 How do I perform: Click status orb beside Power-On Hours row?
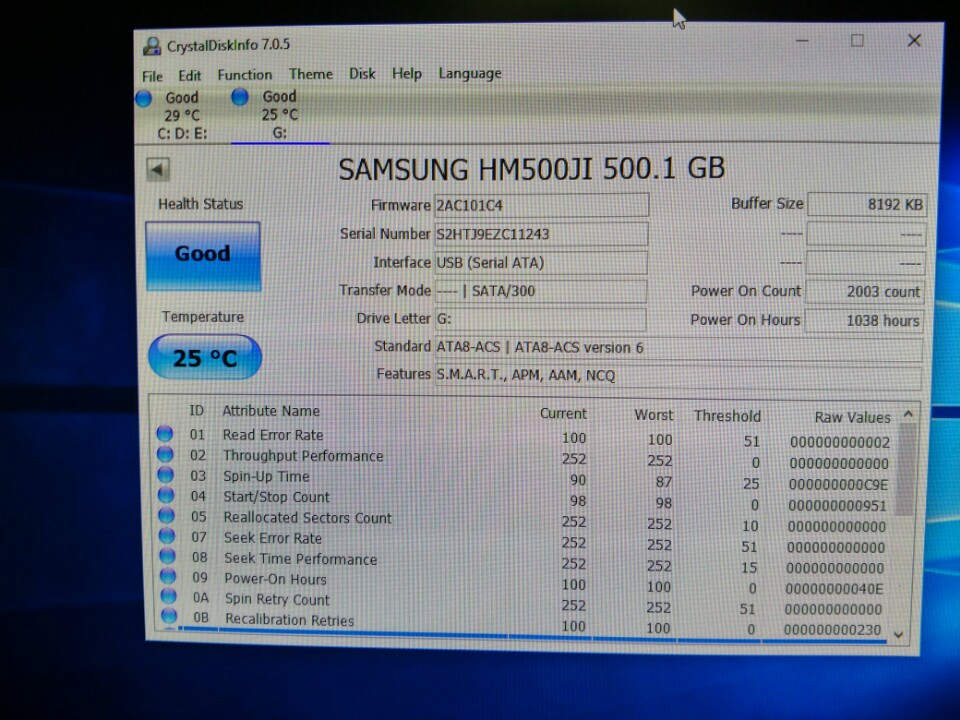(x=167, y=577)
